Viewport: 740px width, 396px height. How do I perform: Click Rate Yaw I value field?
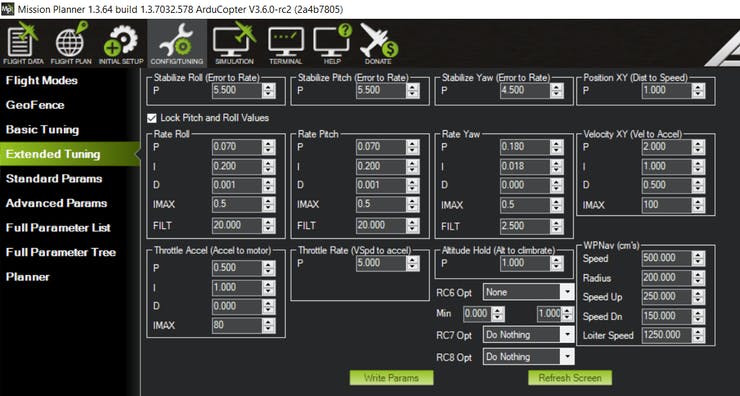(x=525, y=166)
